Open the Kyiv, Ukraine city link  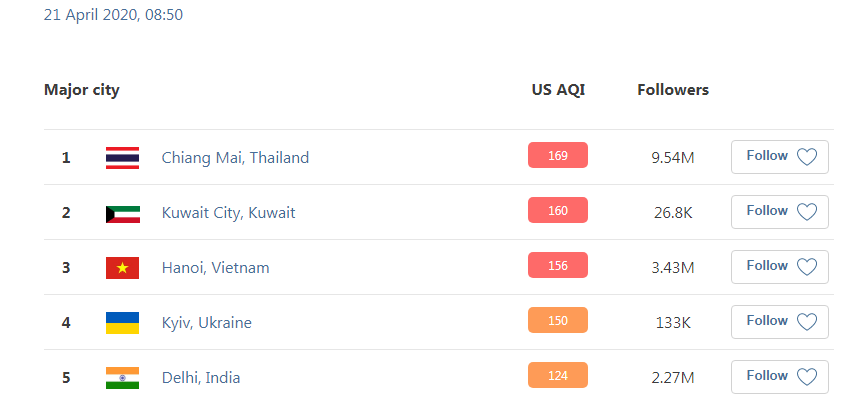tap(206, 322)
